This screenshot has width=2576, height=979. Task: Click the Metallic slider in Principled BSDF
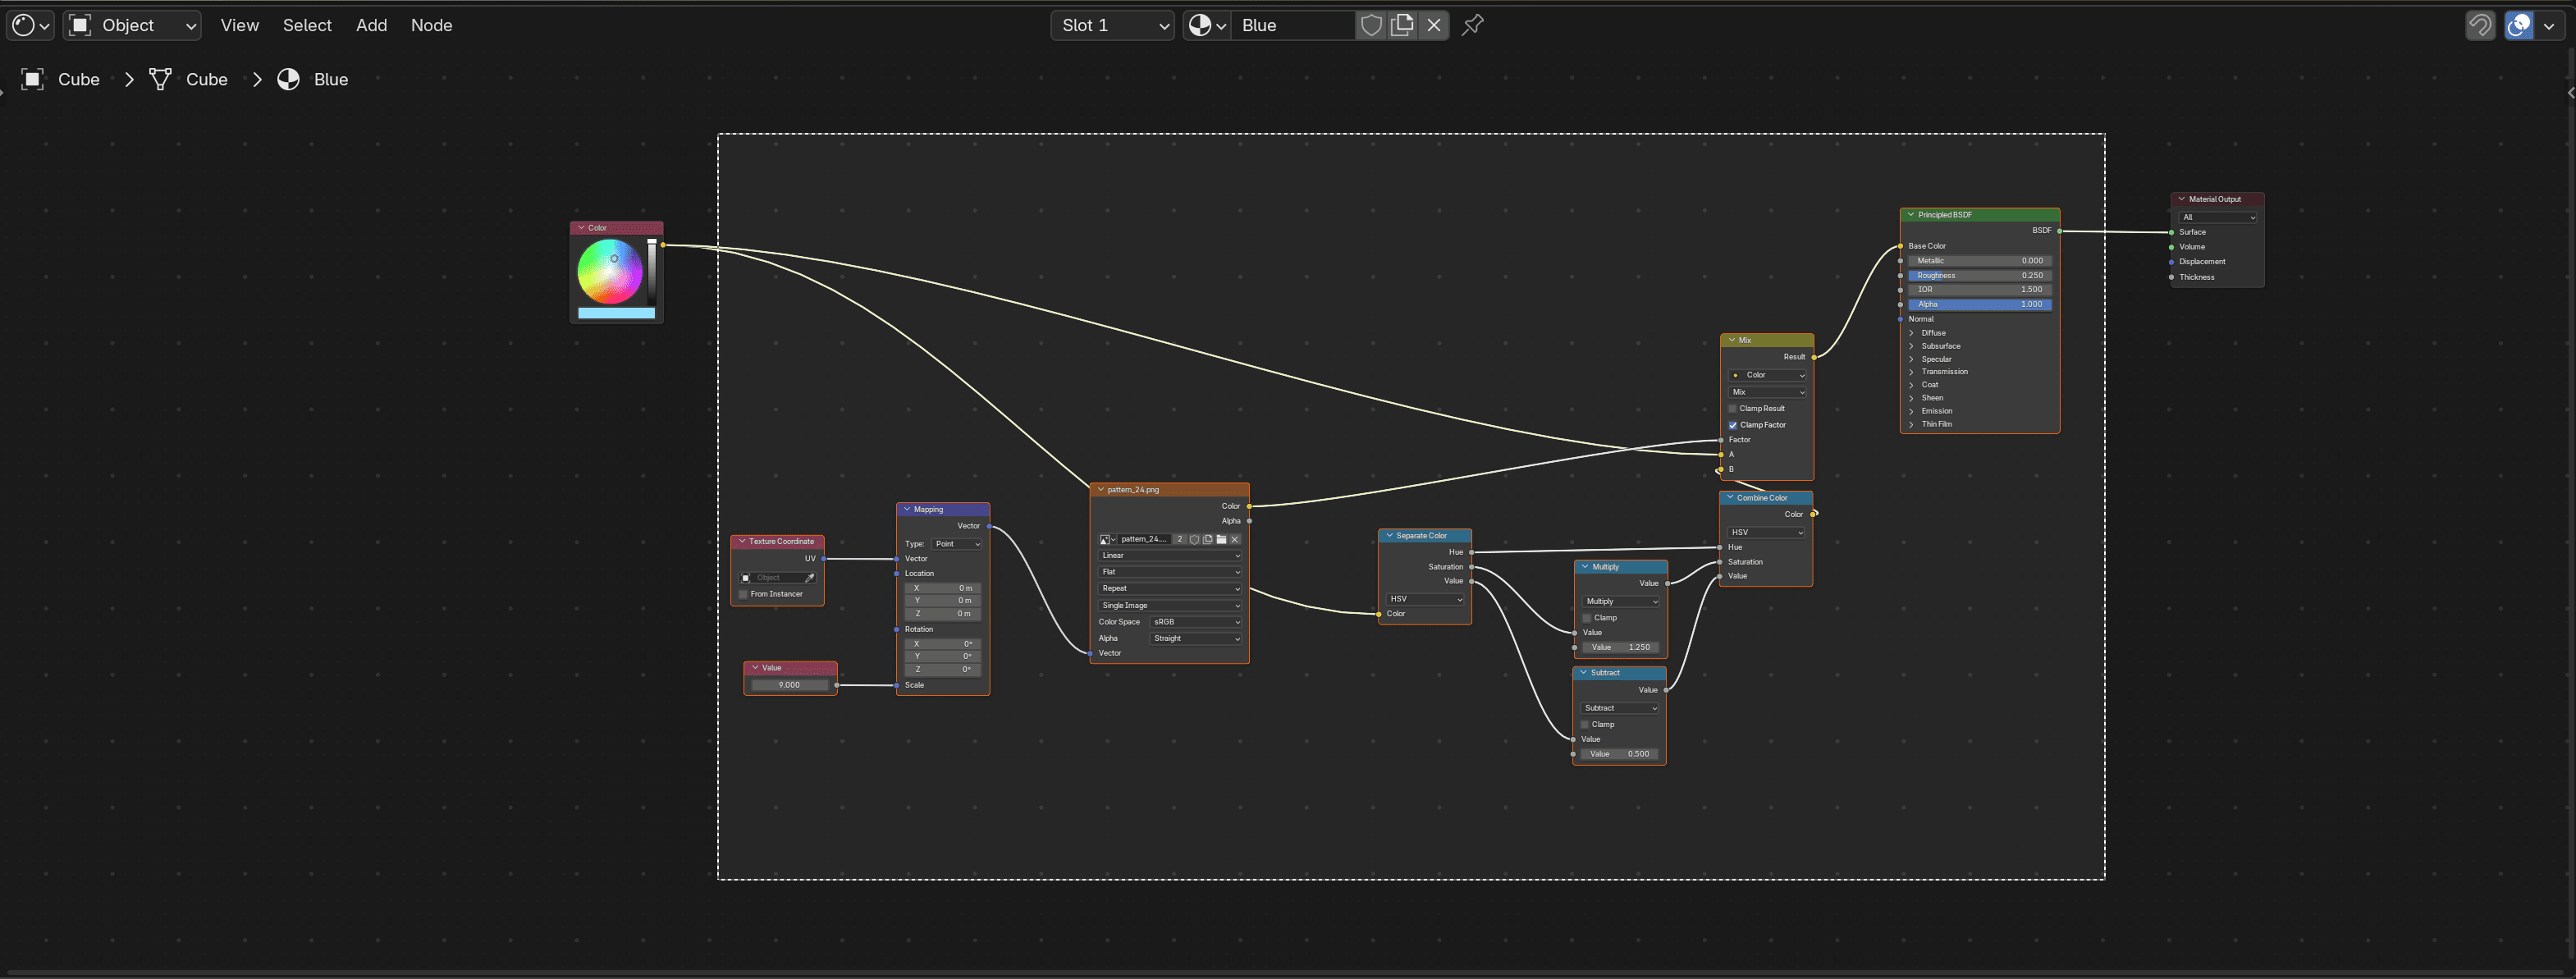click(x=1979, y=261)
